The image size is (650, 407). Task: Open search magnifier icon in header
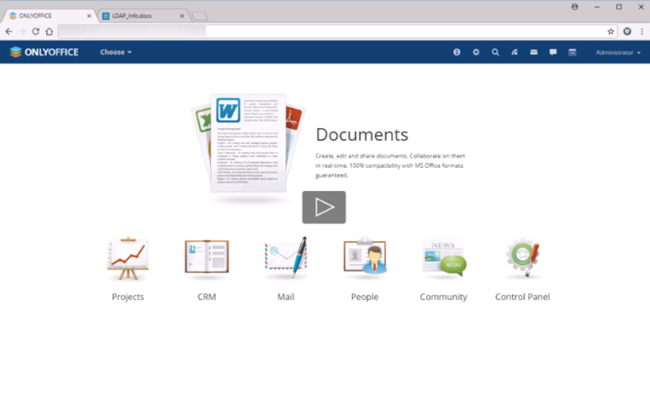click(x=495, y=52)
